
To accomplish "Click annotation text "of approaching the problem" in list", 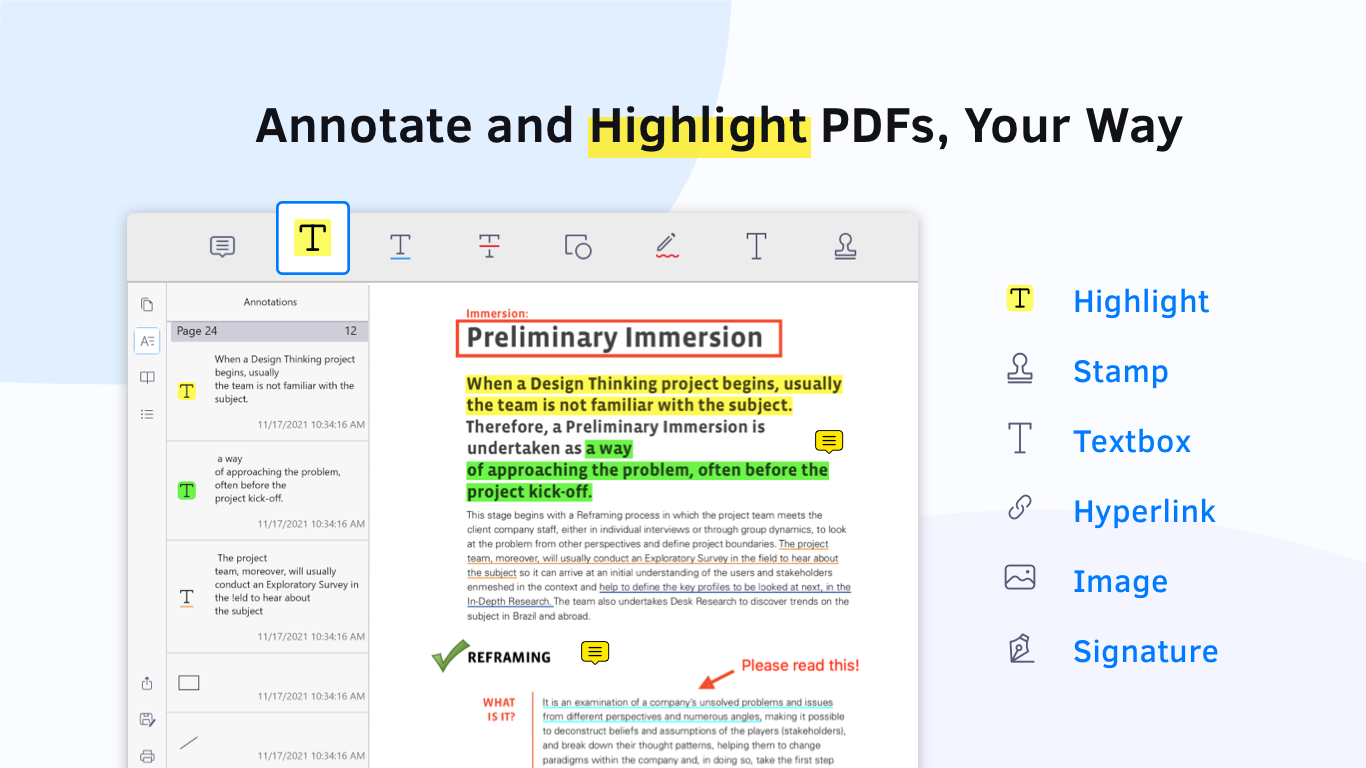I will (x=278, y=472).
